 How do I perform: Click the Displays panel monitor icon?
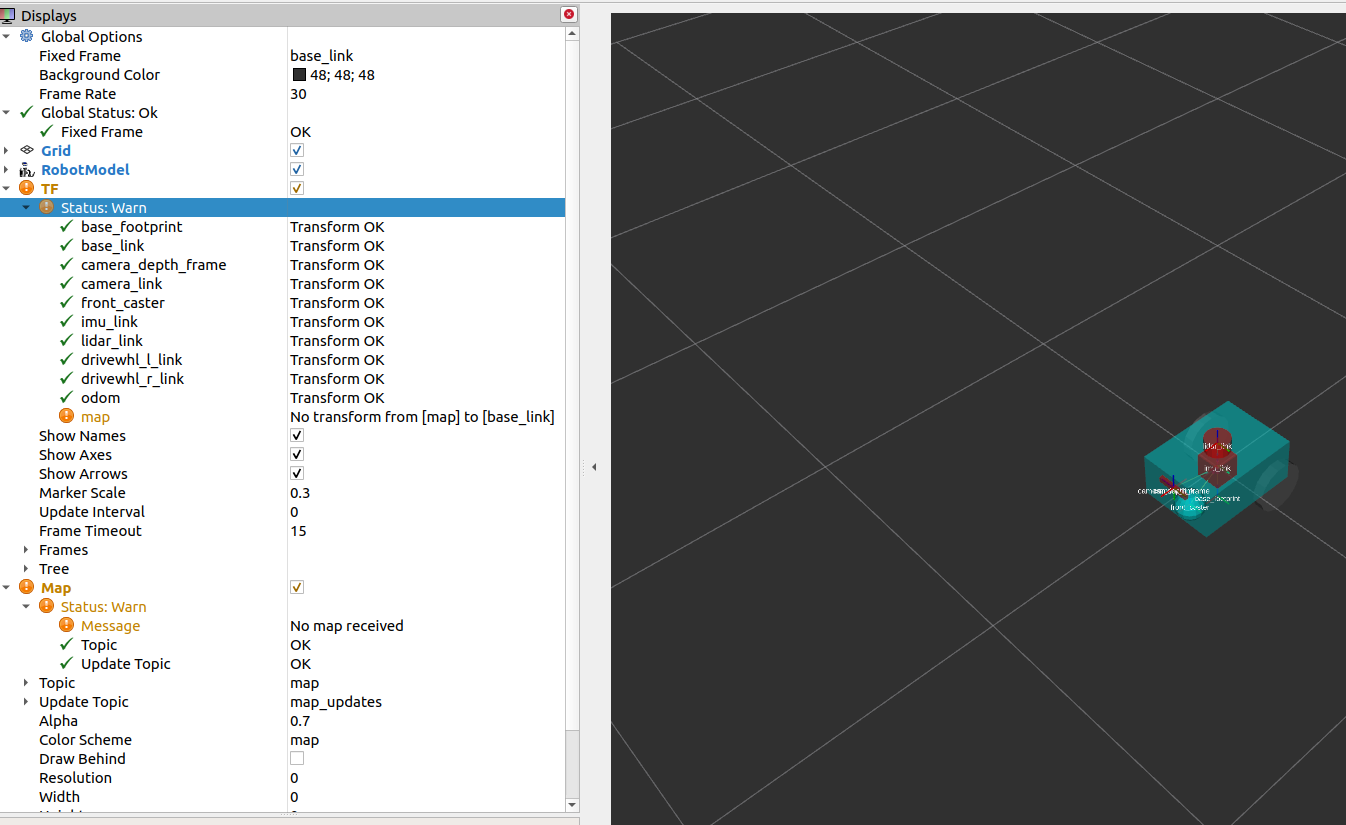tap(8, 15)
